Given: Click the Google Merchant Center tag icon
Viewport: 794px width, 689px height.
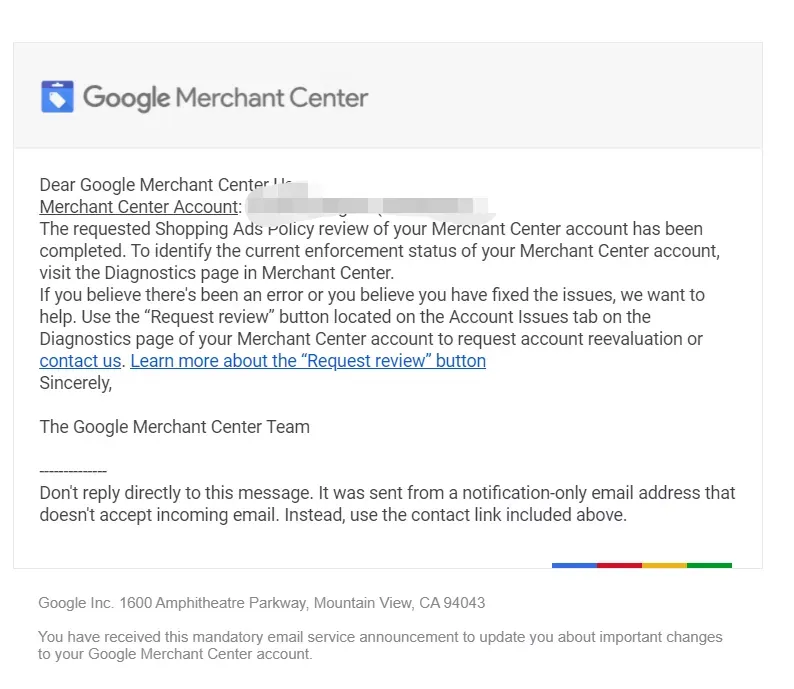Looking at the screenshot, I should click(x=57, y=96).
